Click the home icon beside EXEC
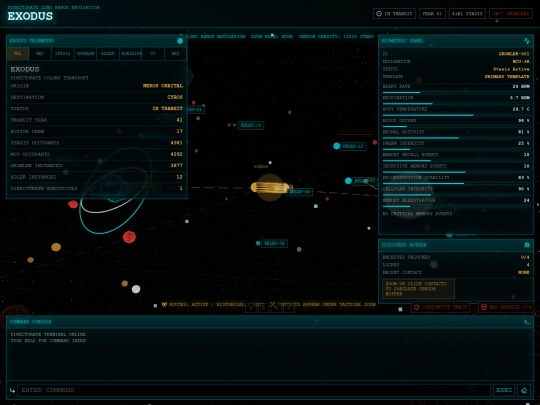 click(x=524, y=390)
